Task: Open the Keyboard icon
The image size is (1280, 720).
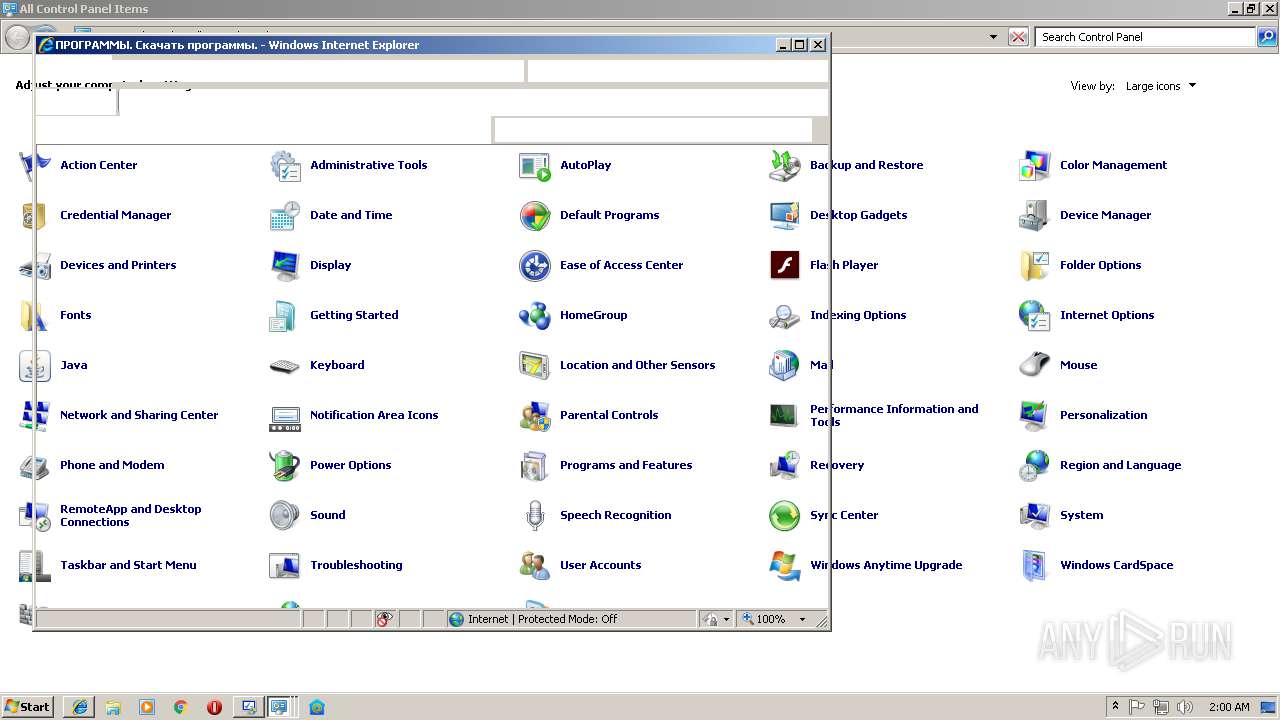Action: (x=285, y=365)
